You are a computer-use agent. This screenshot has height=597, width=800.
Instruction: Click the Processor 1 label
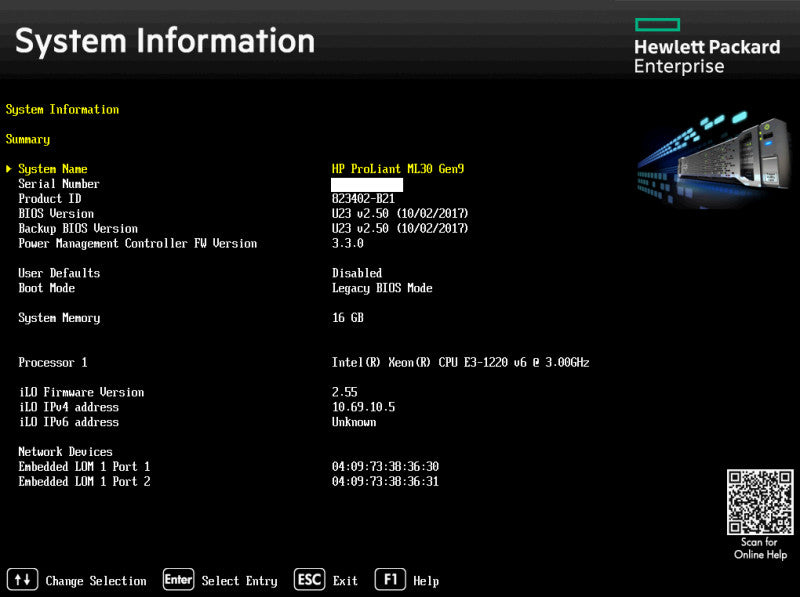click(x=53, y=362)
